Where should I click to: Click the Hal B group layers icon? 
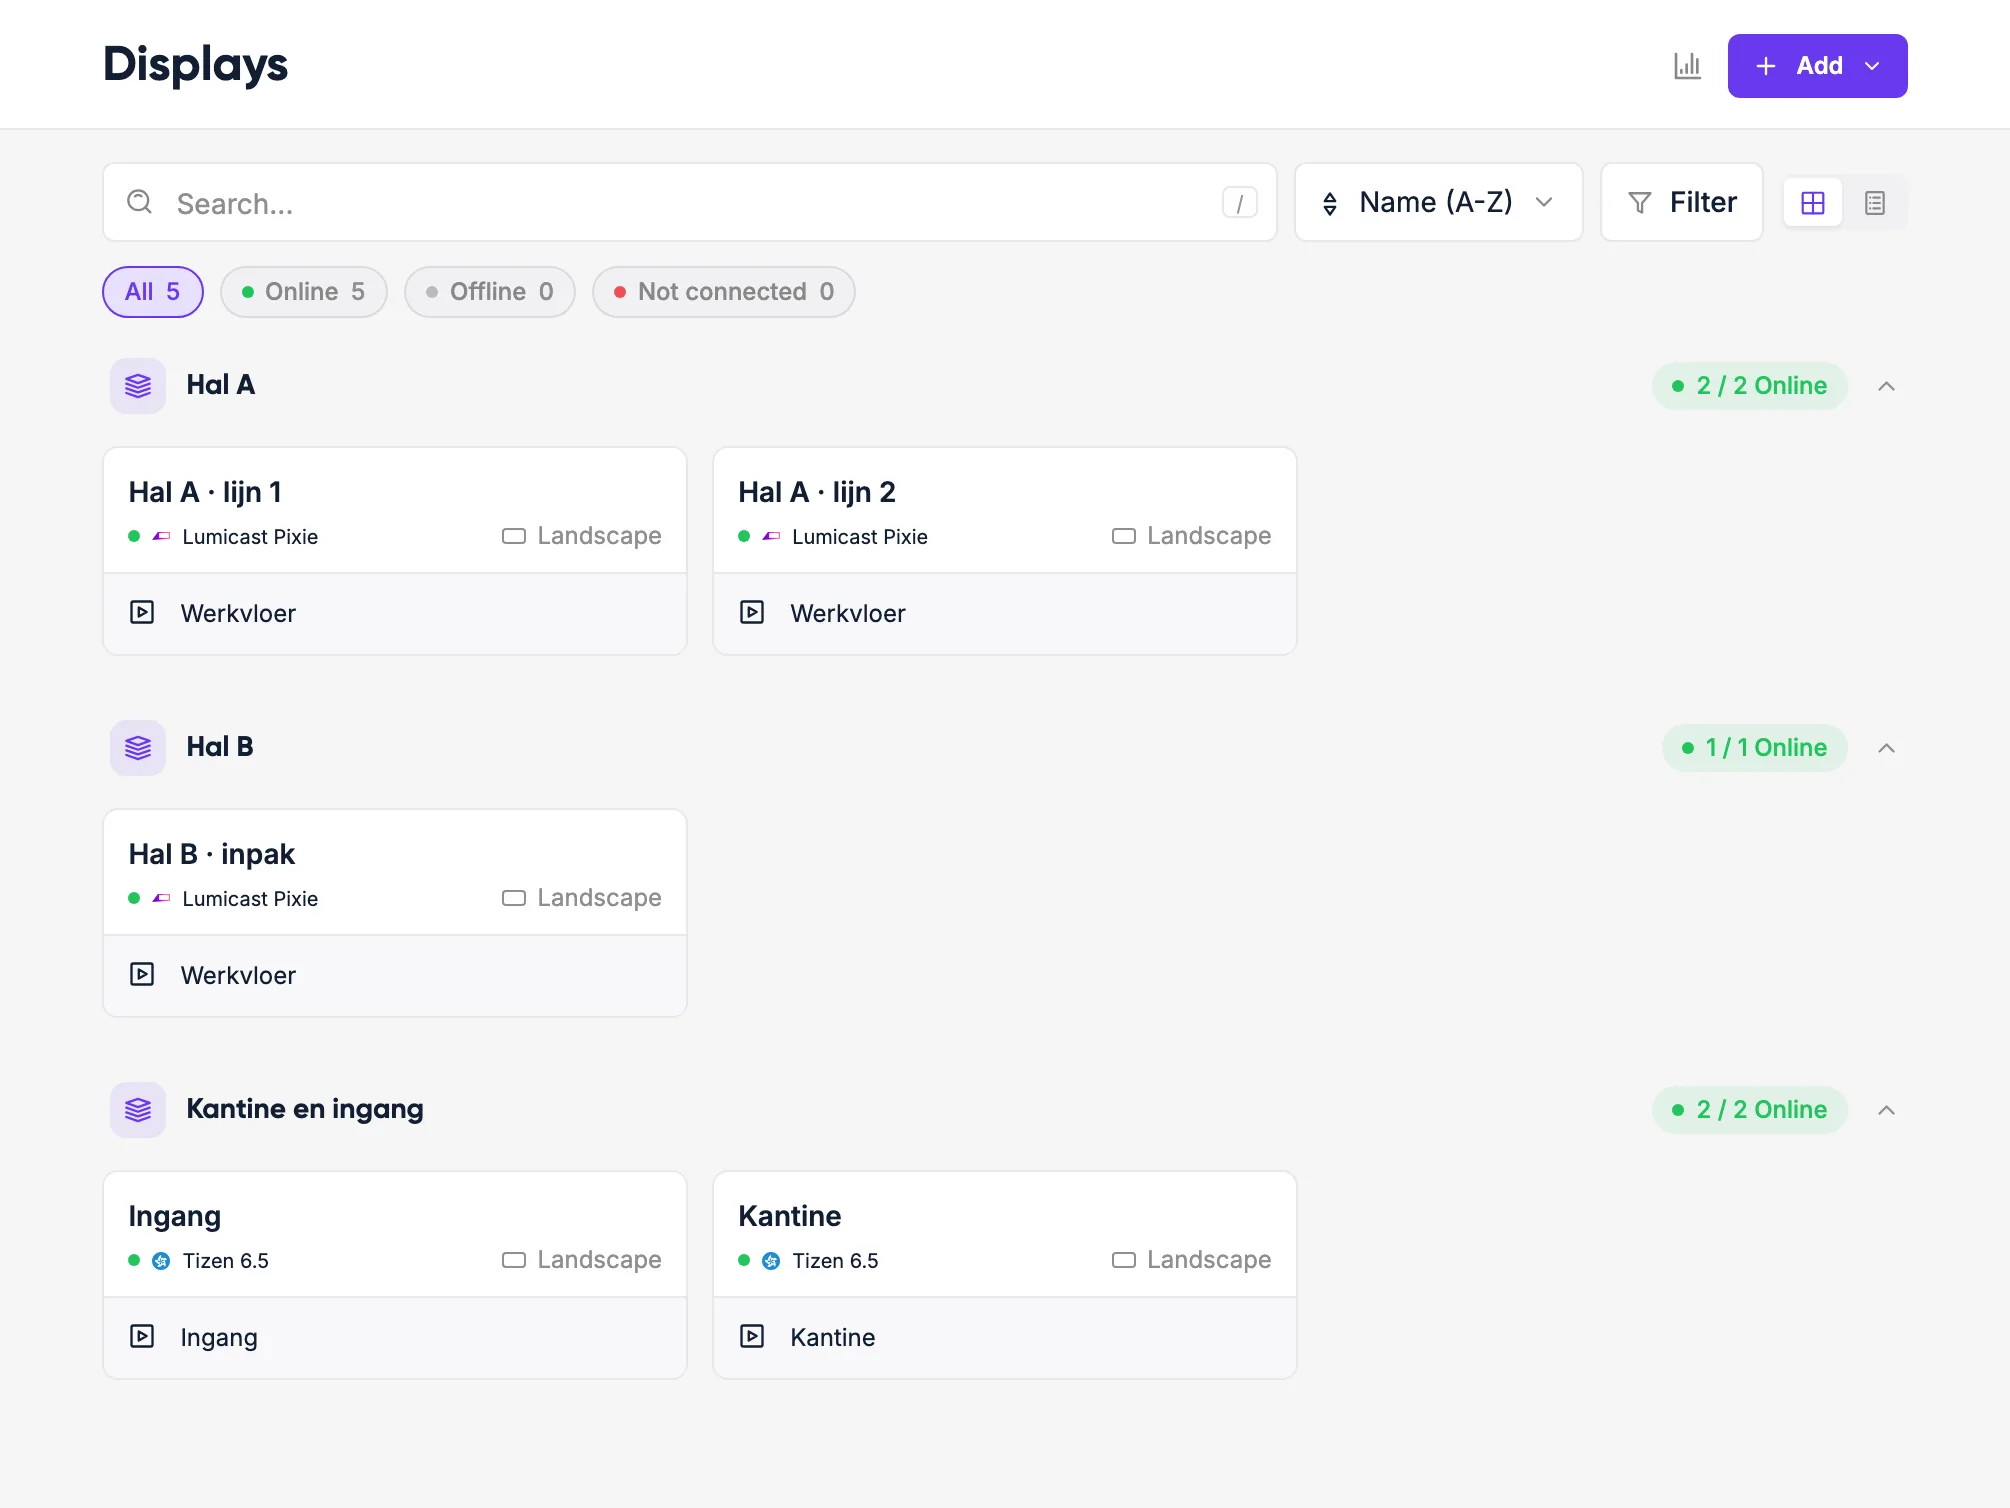click(138, 748)
